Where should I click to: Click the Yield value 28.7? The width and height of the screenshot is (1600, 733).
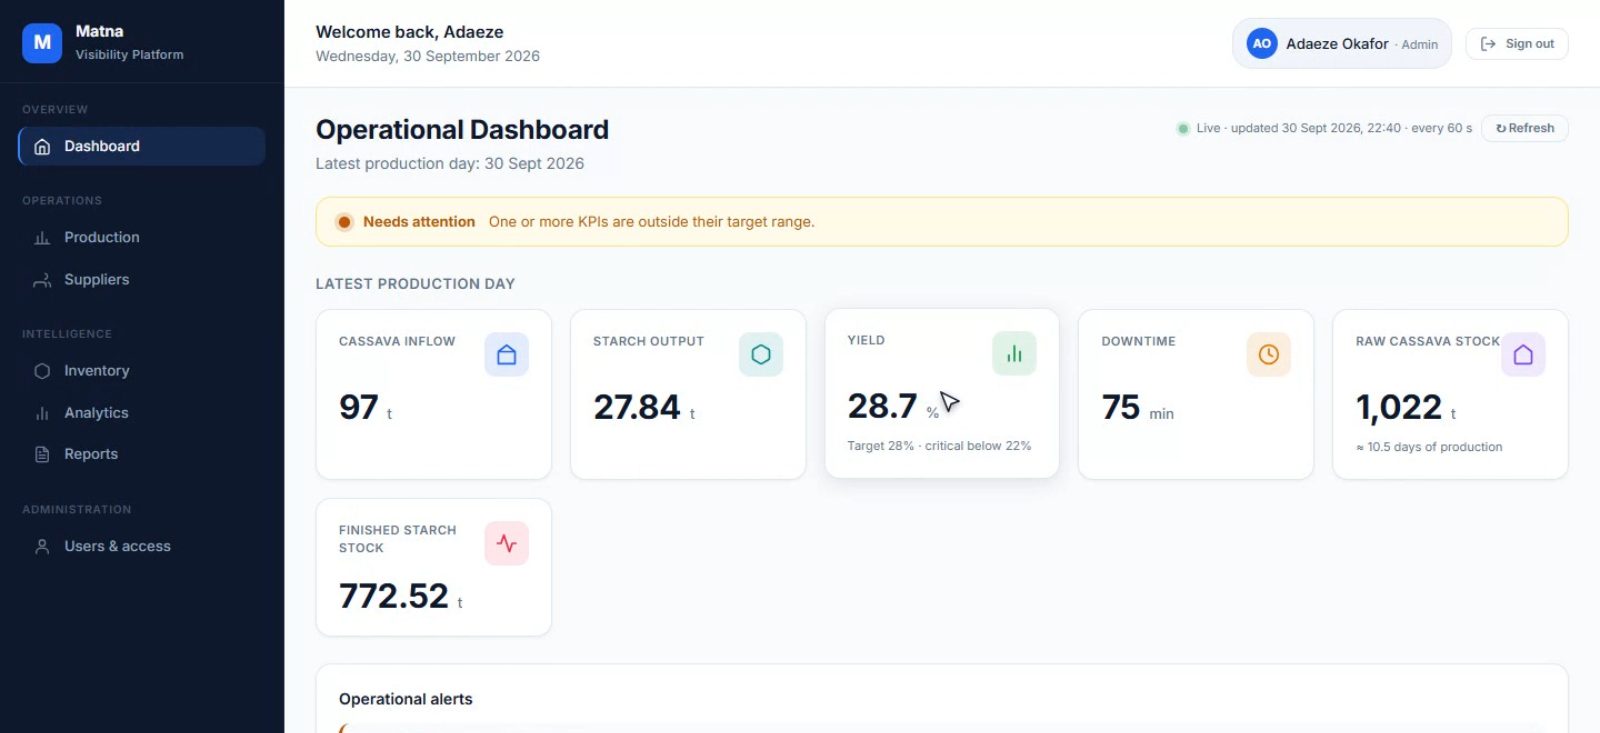click(x=882, y=406)
